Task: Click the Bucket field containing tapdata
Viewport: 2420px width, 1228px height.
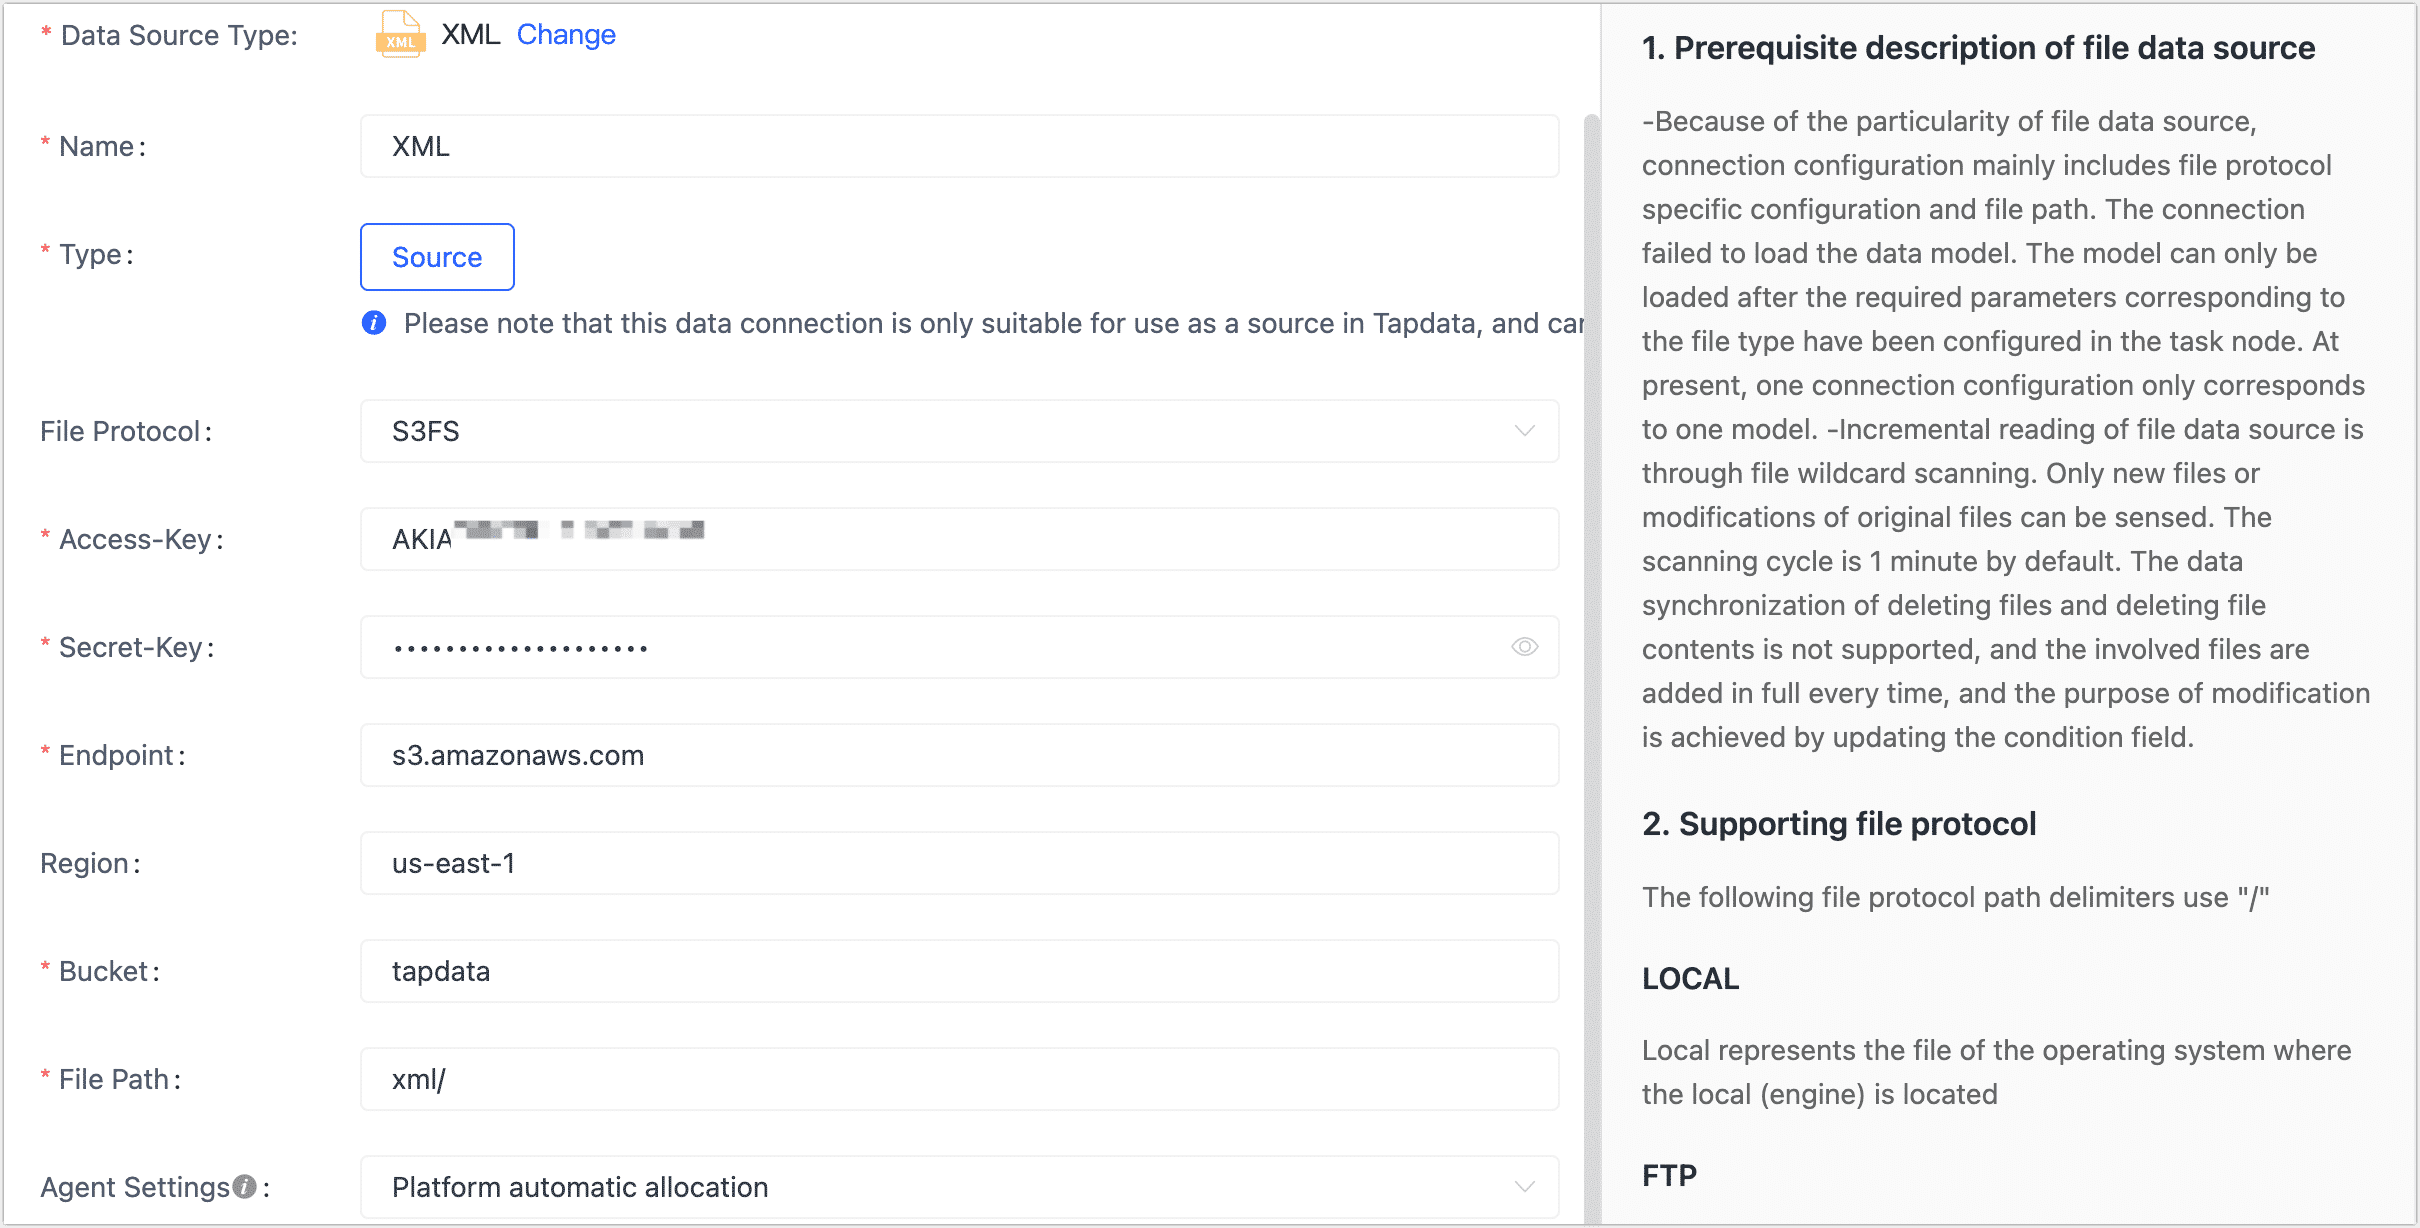Action: [958, 971]
